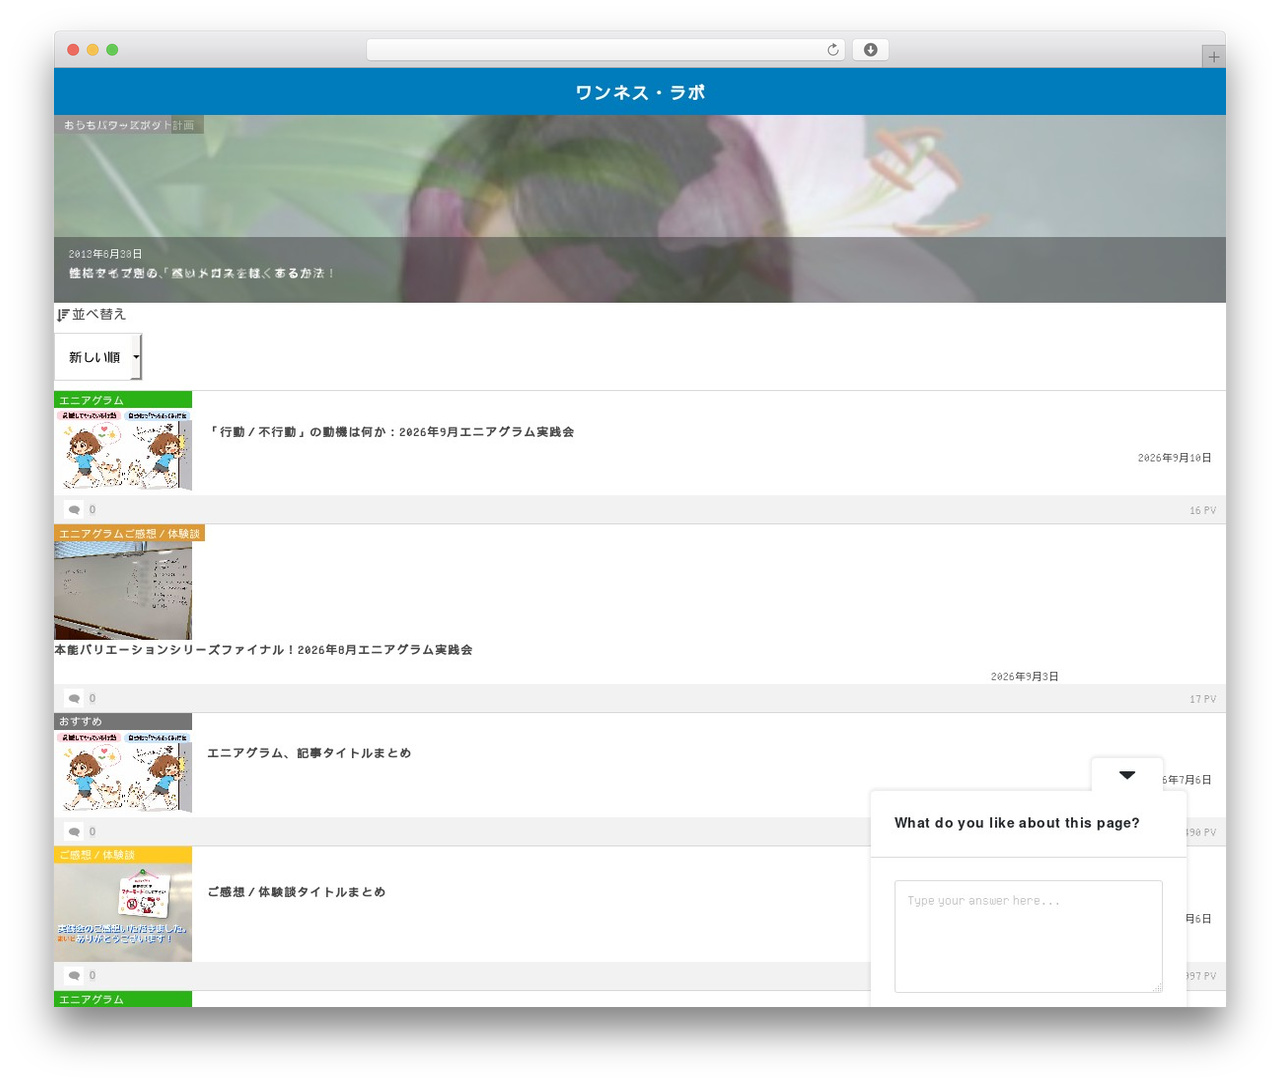Collapse the feedback widget with the down arrow
1280x1084 pixels.
1127,775
